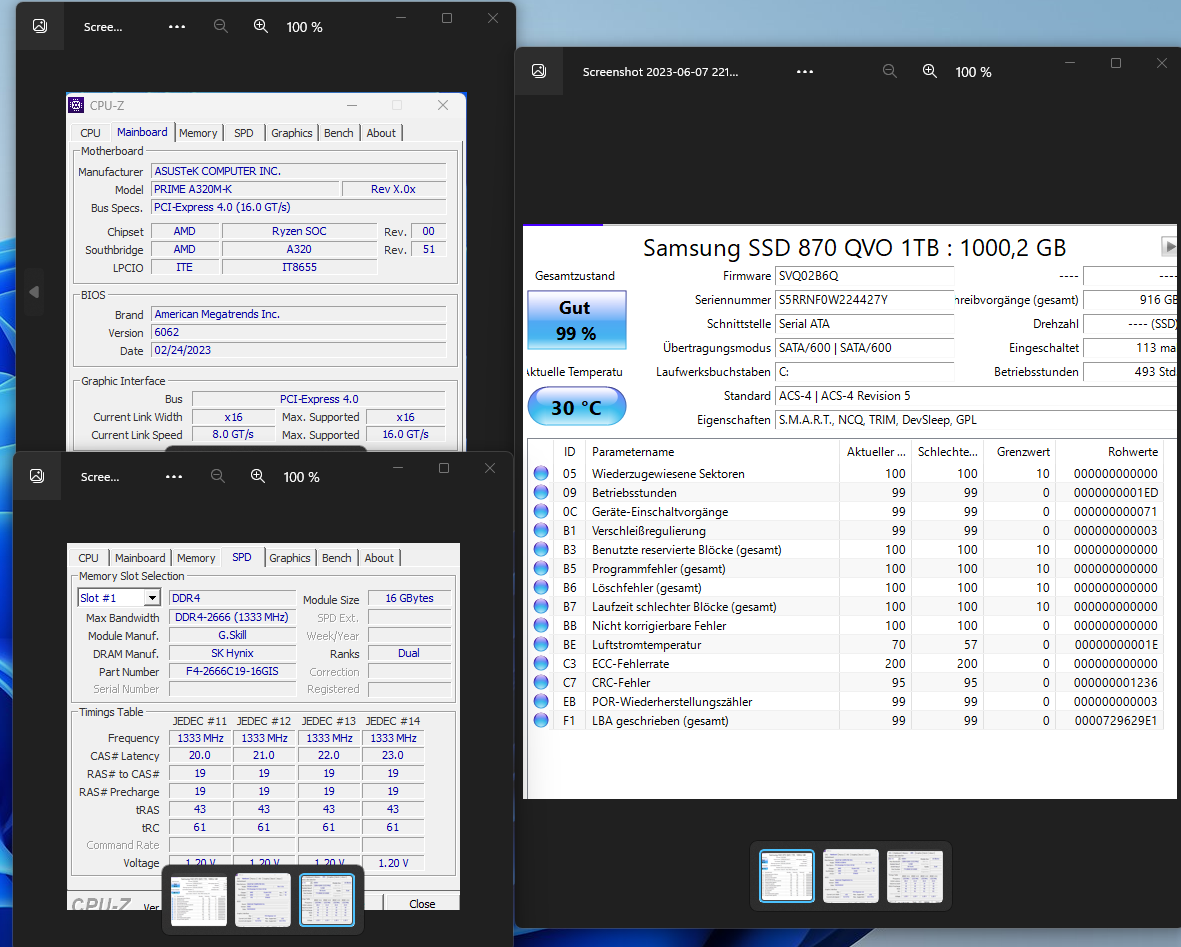The width and height of the screenshot is (1181, 947).
Task: Select About tab in upper CPU-Z window
Action: [x=381, y=133]
